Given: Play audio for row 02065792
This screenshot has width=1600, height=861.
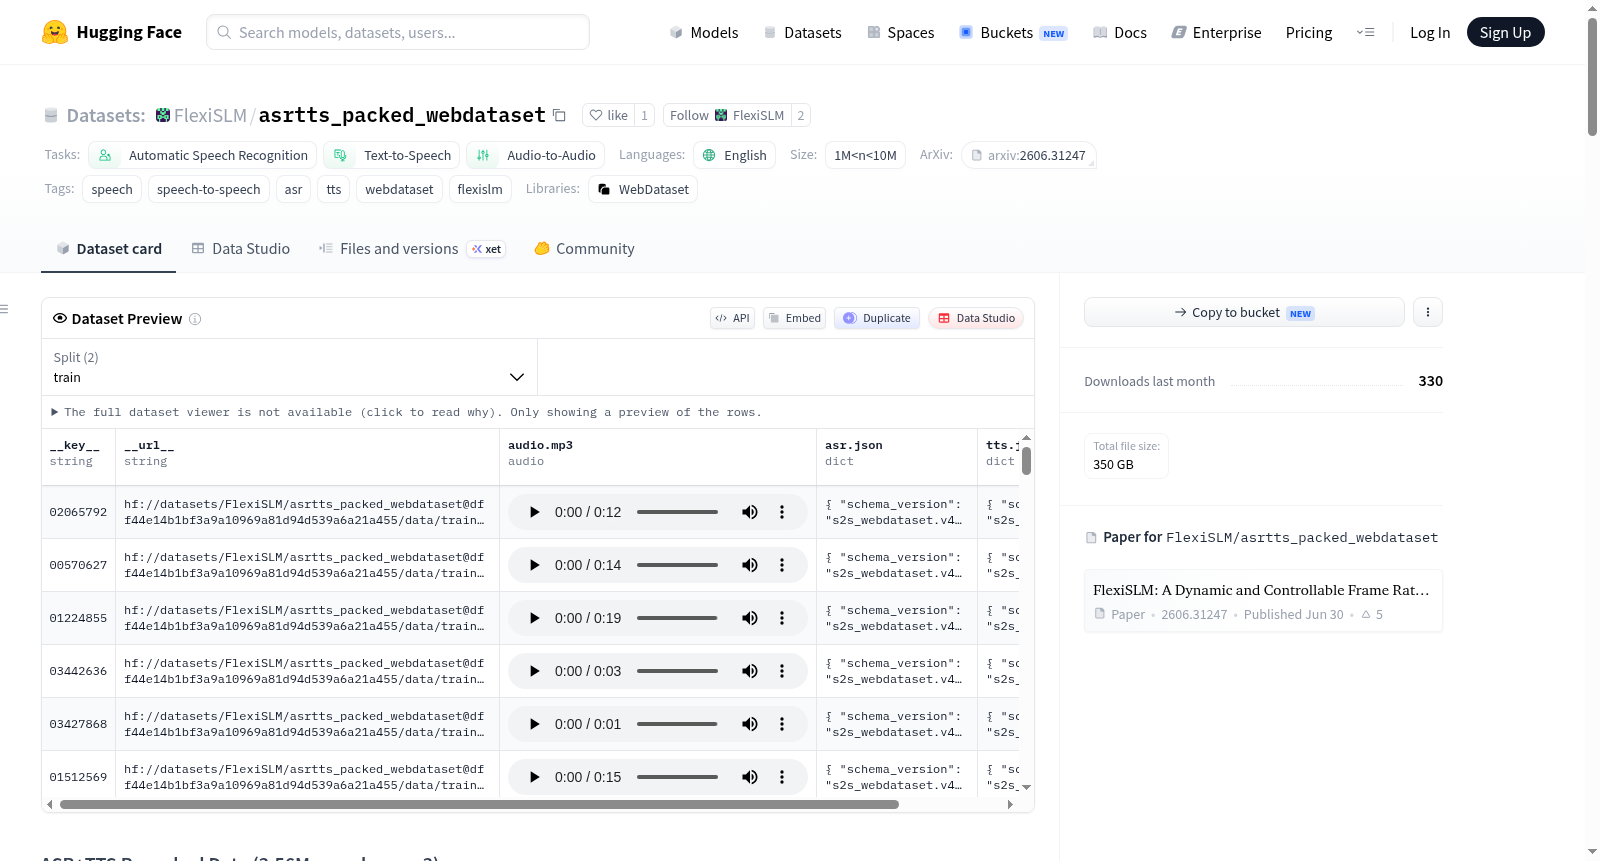Looking at the screenshot, I should point(534,512).
